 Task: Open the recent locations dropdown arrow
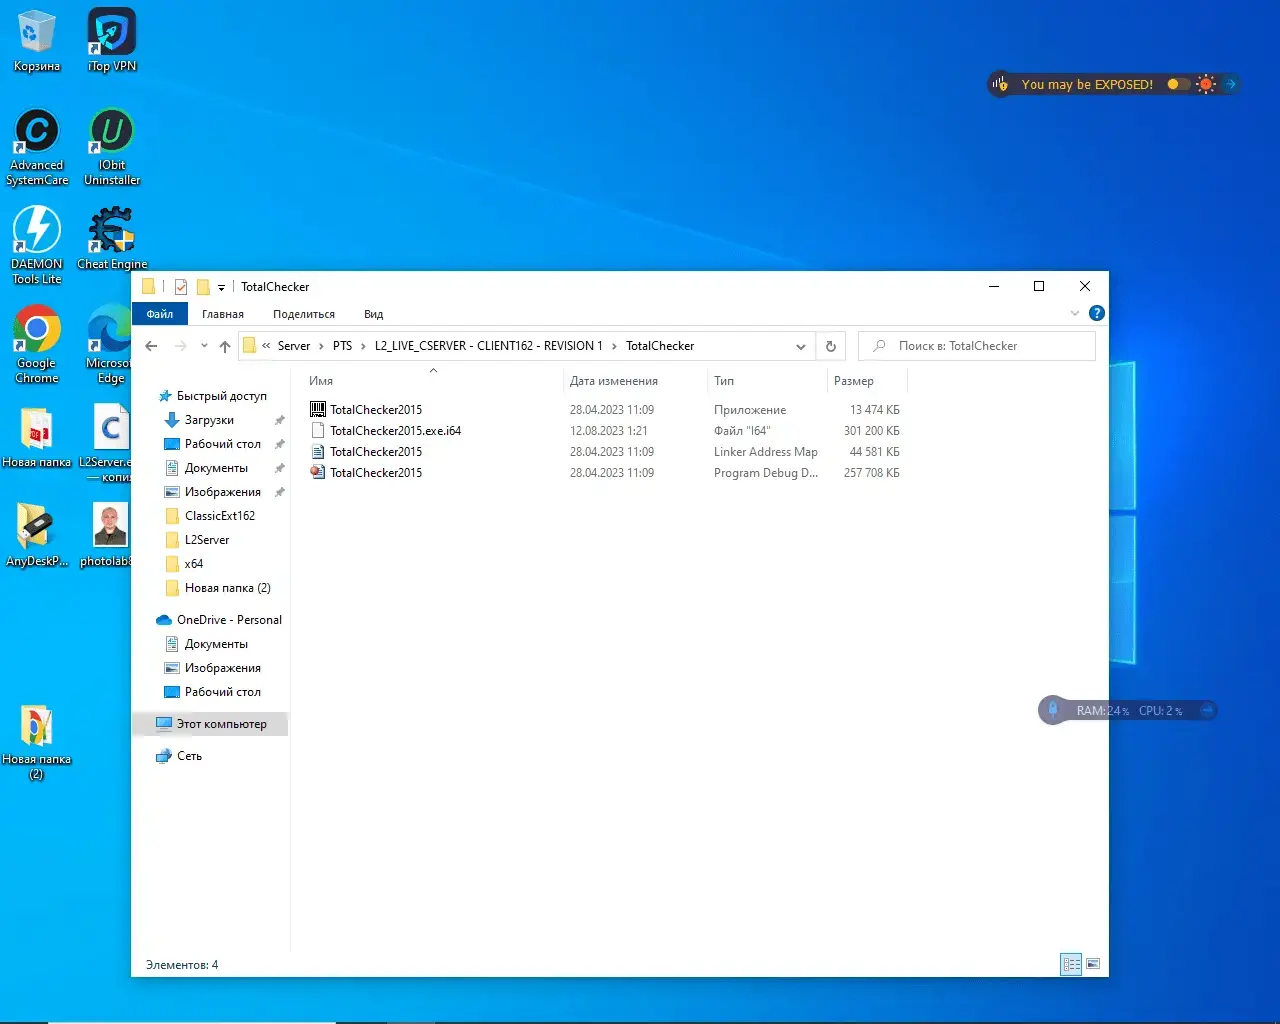pyautogui.click(x=204, y=346)
